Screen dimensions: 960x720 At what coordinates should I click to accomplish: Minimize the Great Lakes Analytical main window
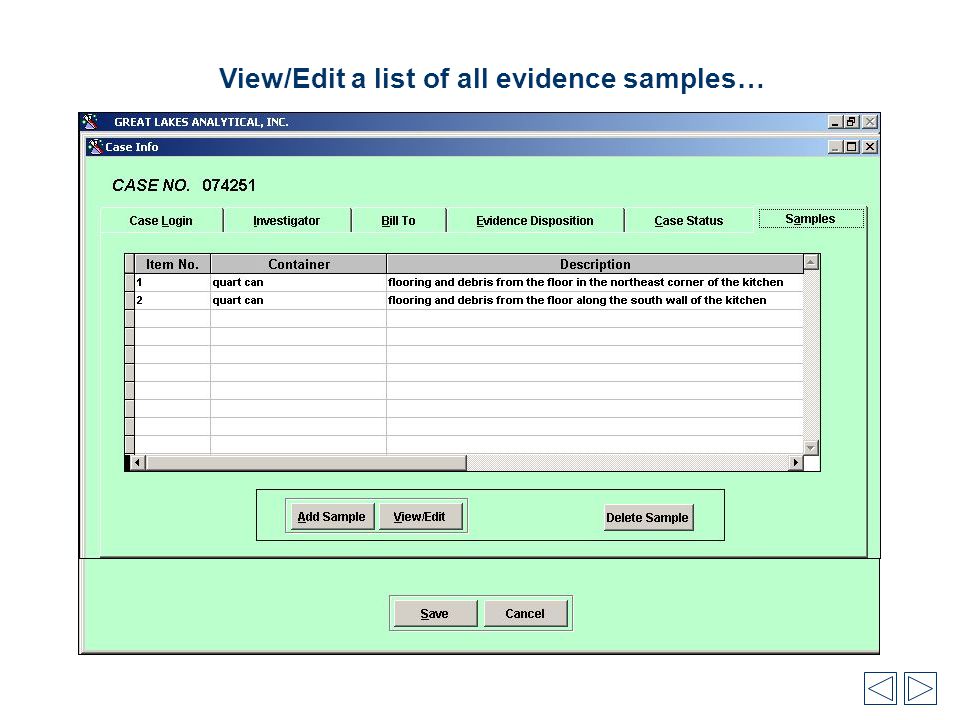[834, 122]
